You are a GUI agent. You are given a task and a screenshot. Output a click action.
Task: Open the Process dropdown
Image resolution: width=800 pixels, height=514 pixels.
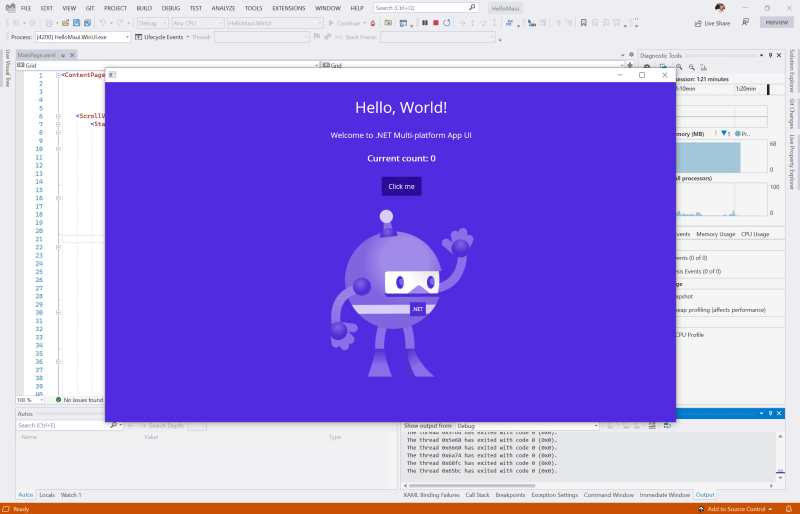pyautogui.click(x=83, y=37)
